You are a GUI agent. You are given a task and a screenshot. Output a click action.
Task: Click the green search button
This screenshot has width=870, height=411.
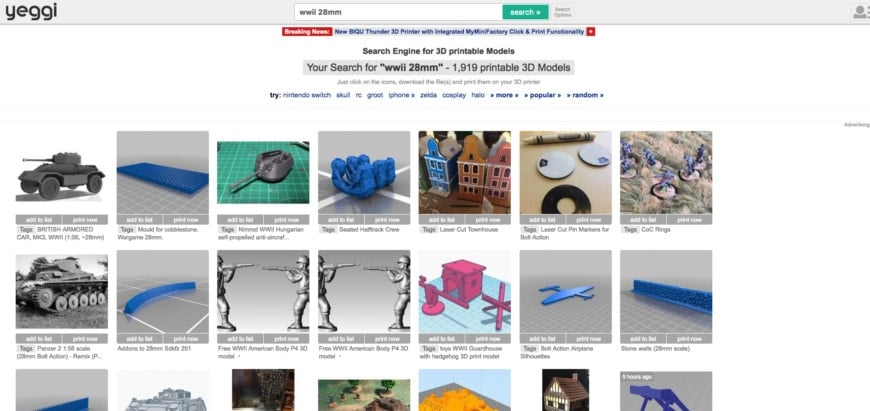(525, 12)
